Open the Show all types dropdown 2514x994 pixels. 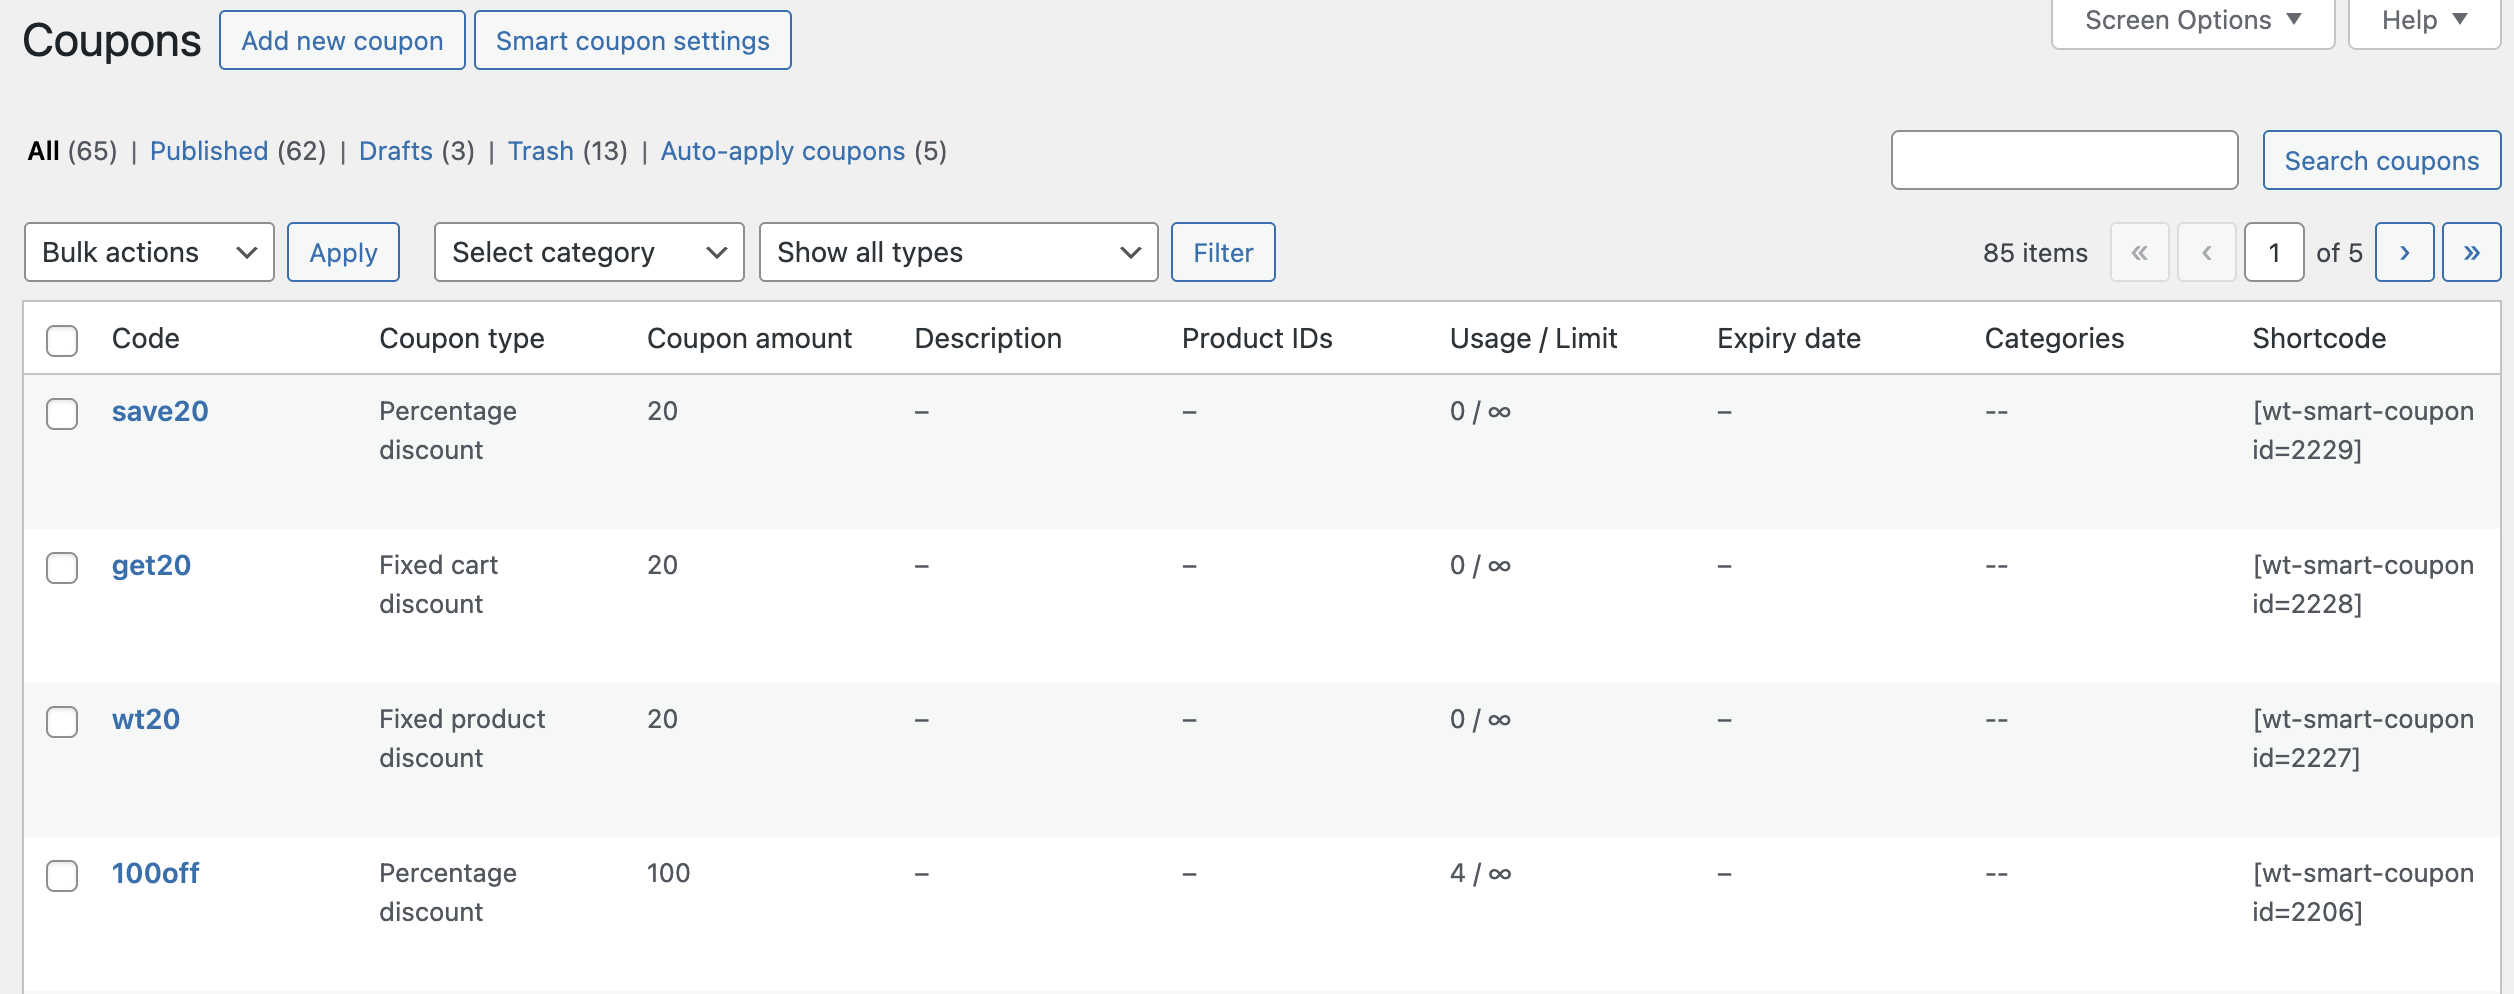coord(958,252)
